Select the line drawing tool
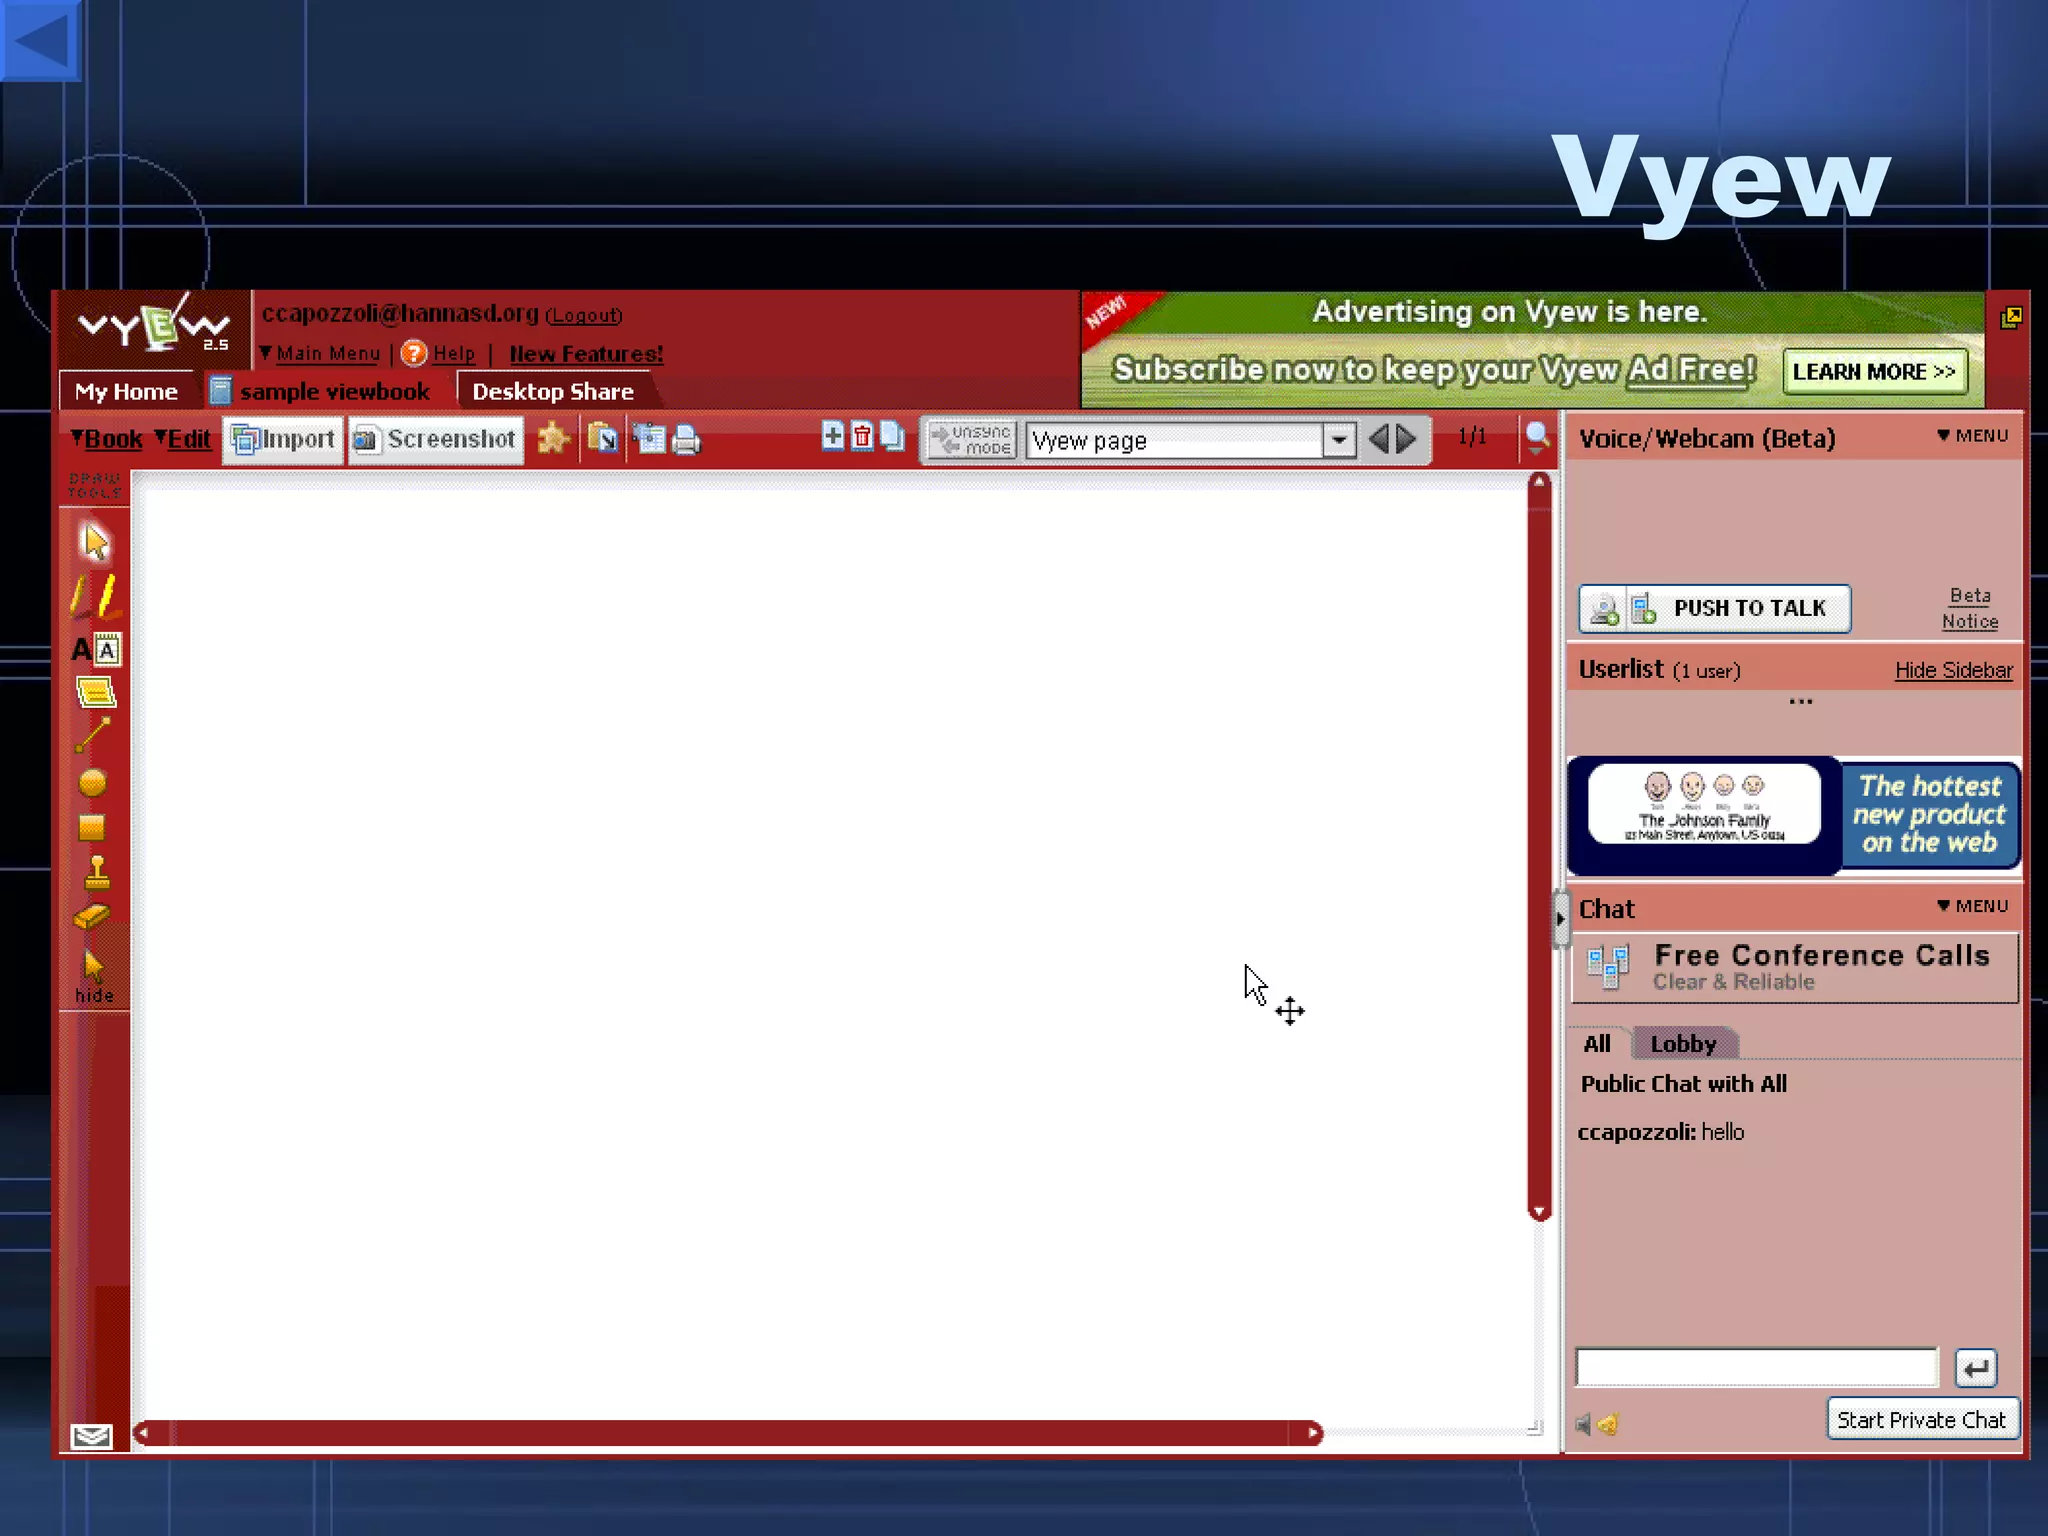 tap(93, 735)
